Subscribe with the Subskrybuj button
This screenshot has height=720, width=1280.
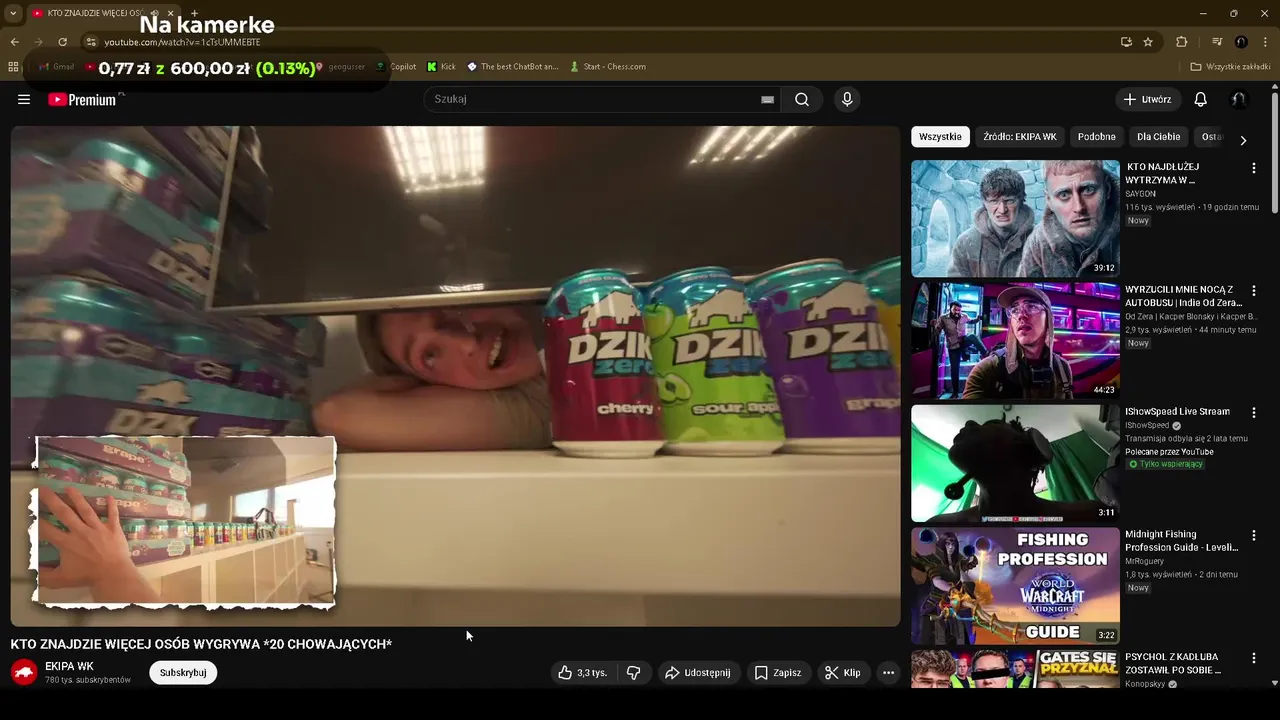click(x=183, y=673)
